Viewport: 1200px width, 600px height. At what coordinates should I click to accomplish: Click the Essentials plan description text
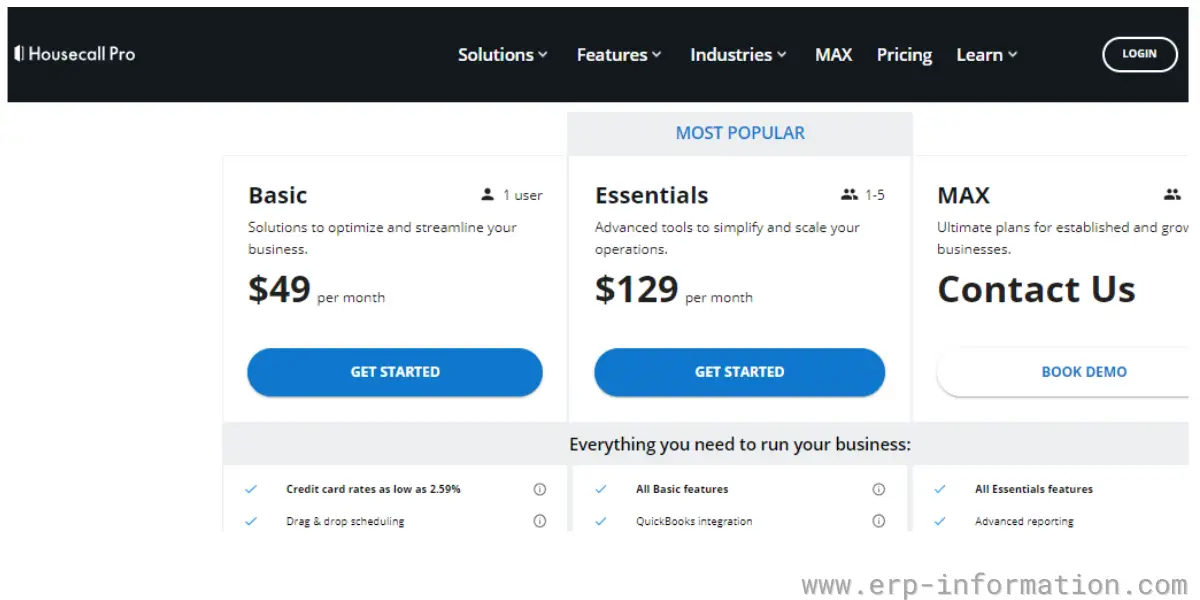[x=727, y=238]
